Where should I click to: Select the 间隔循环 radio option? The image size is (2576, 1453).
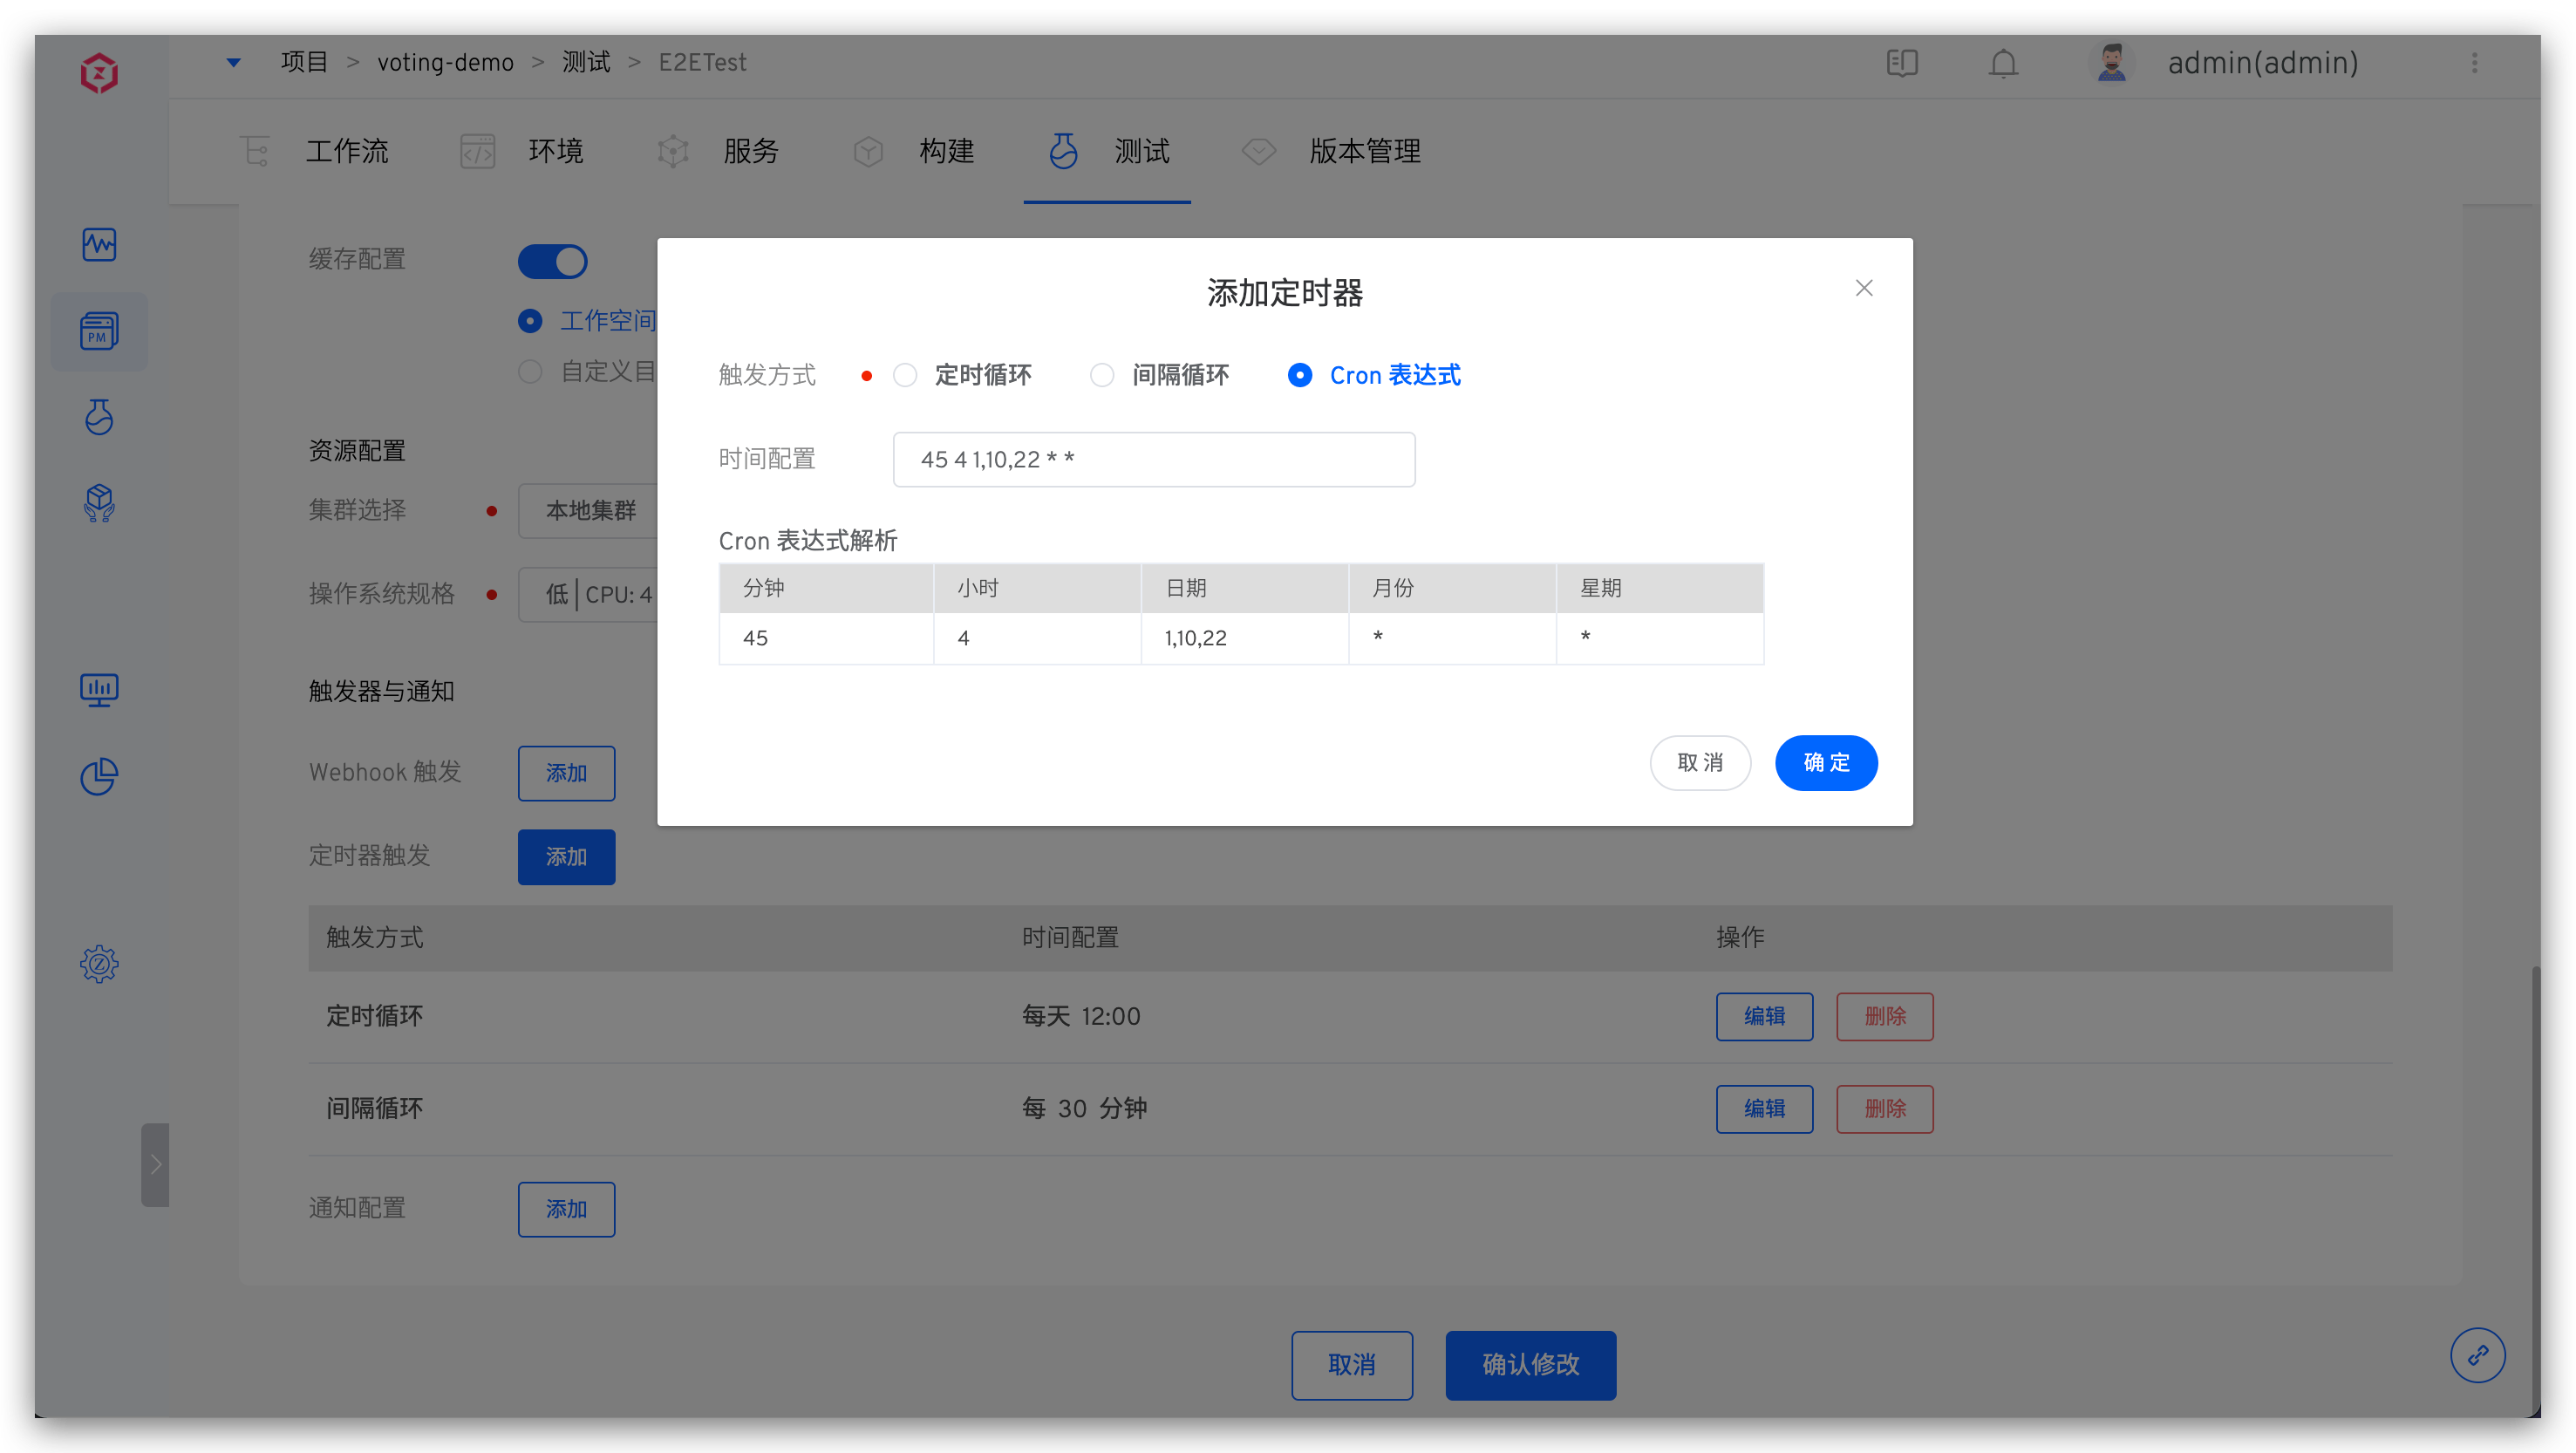[x=1102, y=375]
